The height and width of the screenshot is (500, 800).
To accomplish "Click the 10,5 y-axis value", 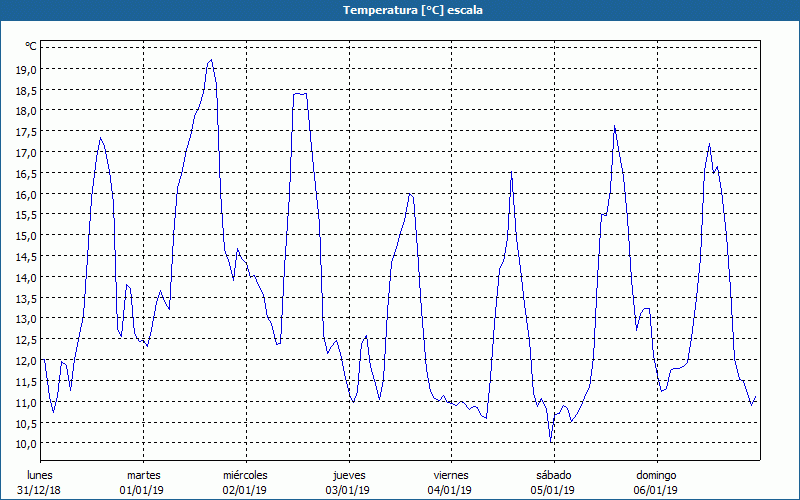I will (26, 423).
